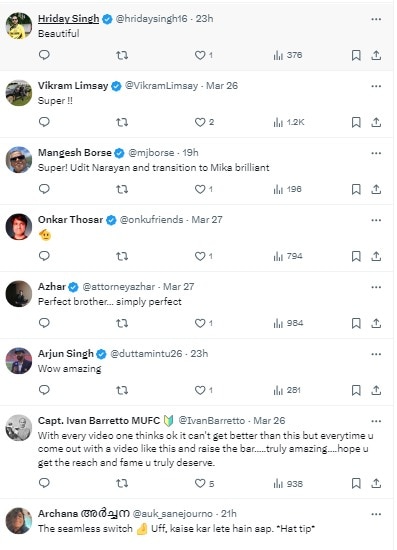Open the Mar 26 timestamp on Ivan Barretto's tweet

point(269,420)
